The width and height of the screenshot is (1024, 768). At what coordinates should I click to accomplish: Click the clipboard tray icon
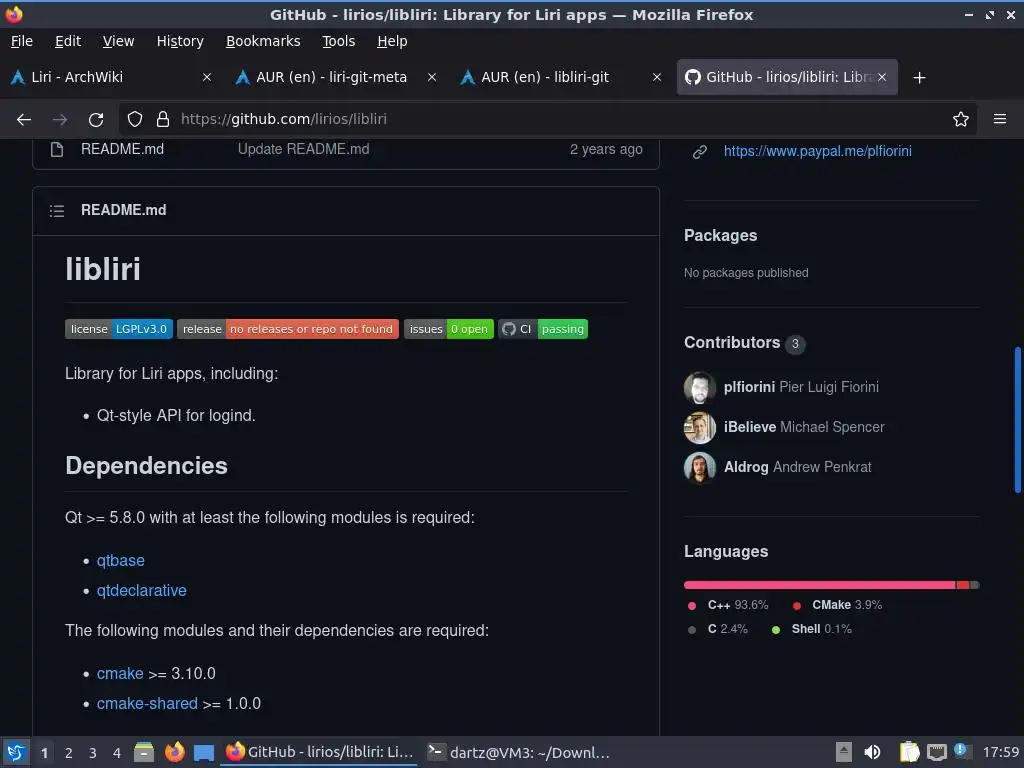[909, 752]
